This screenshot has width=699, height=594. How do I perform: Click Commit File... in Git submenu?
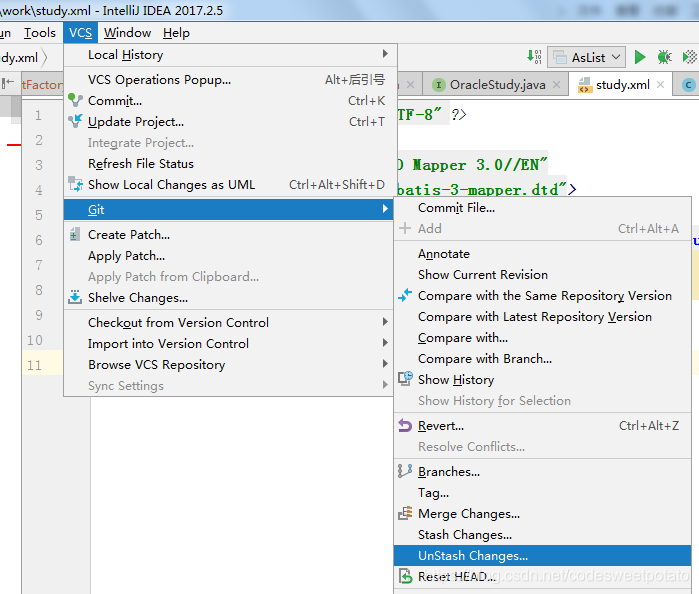point(543,207)
